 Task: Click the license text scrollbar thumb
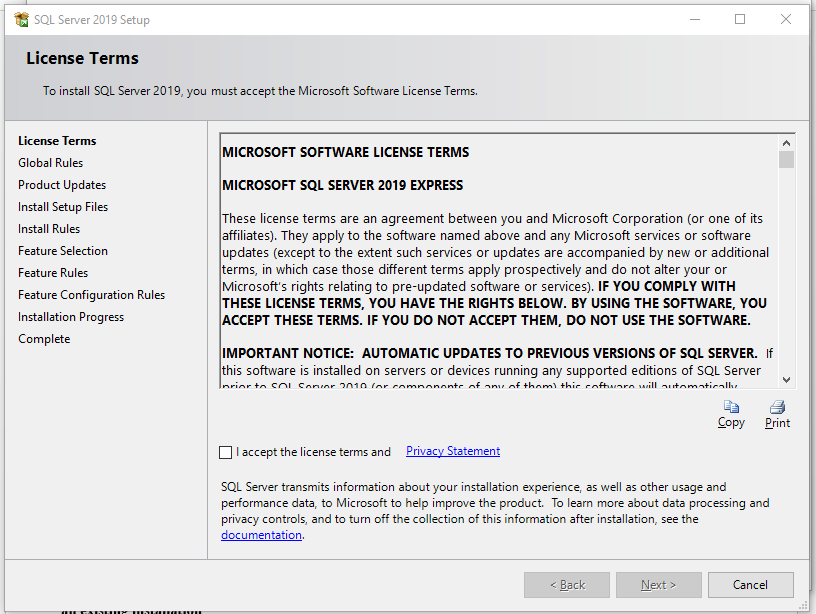click(786, 160)
